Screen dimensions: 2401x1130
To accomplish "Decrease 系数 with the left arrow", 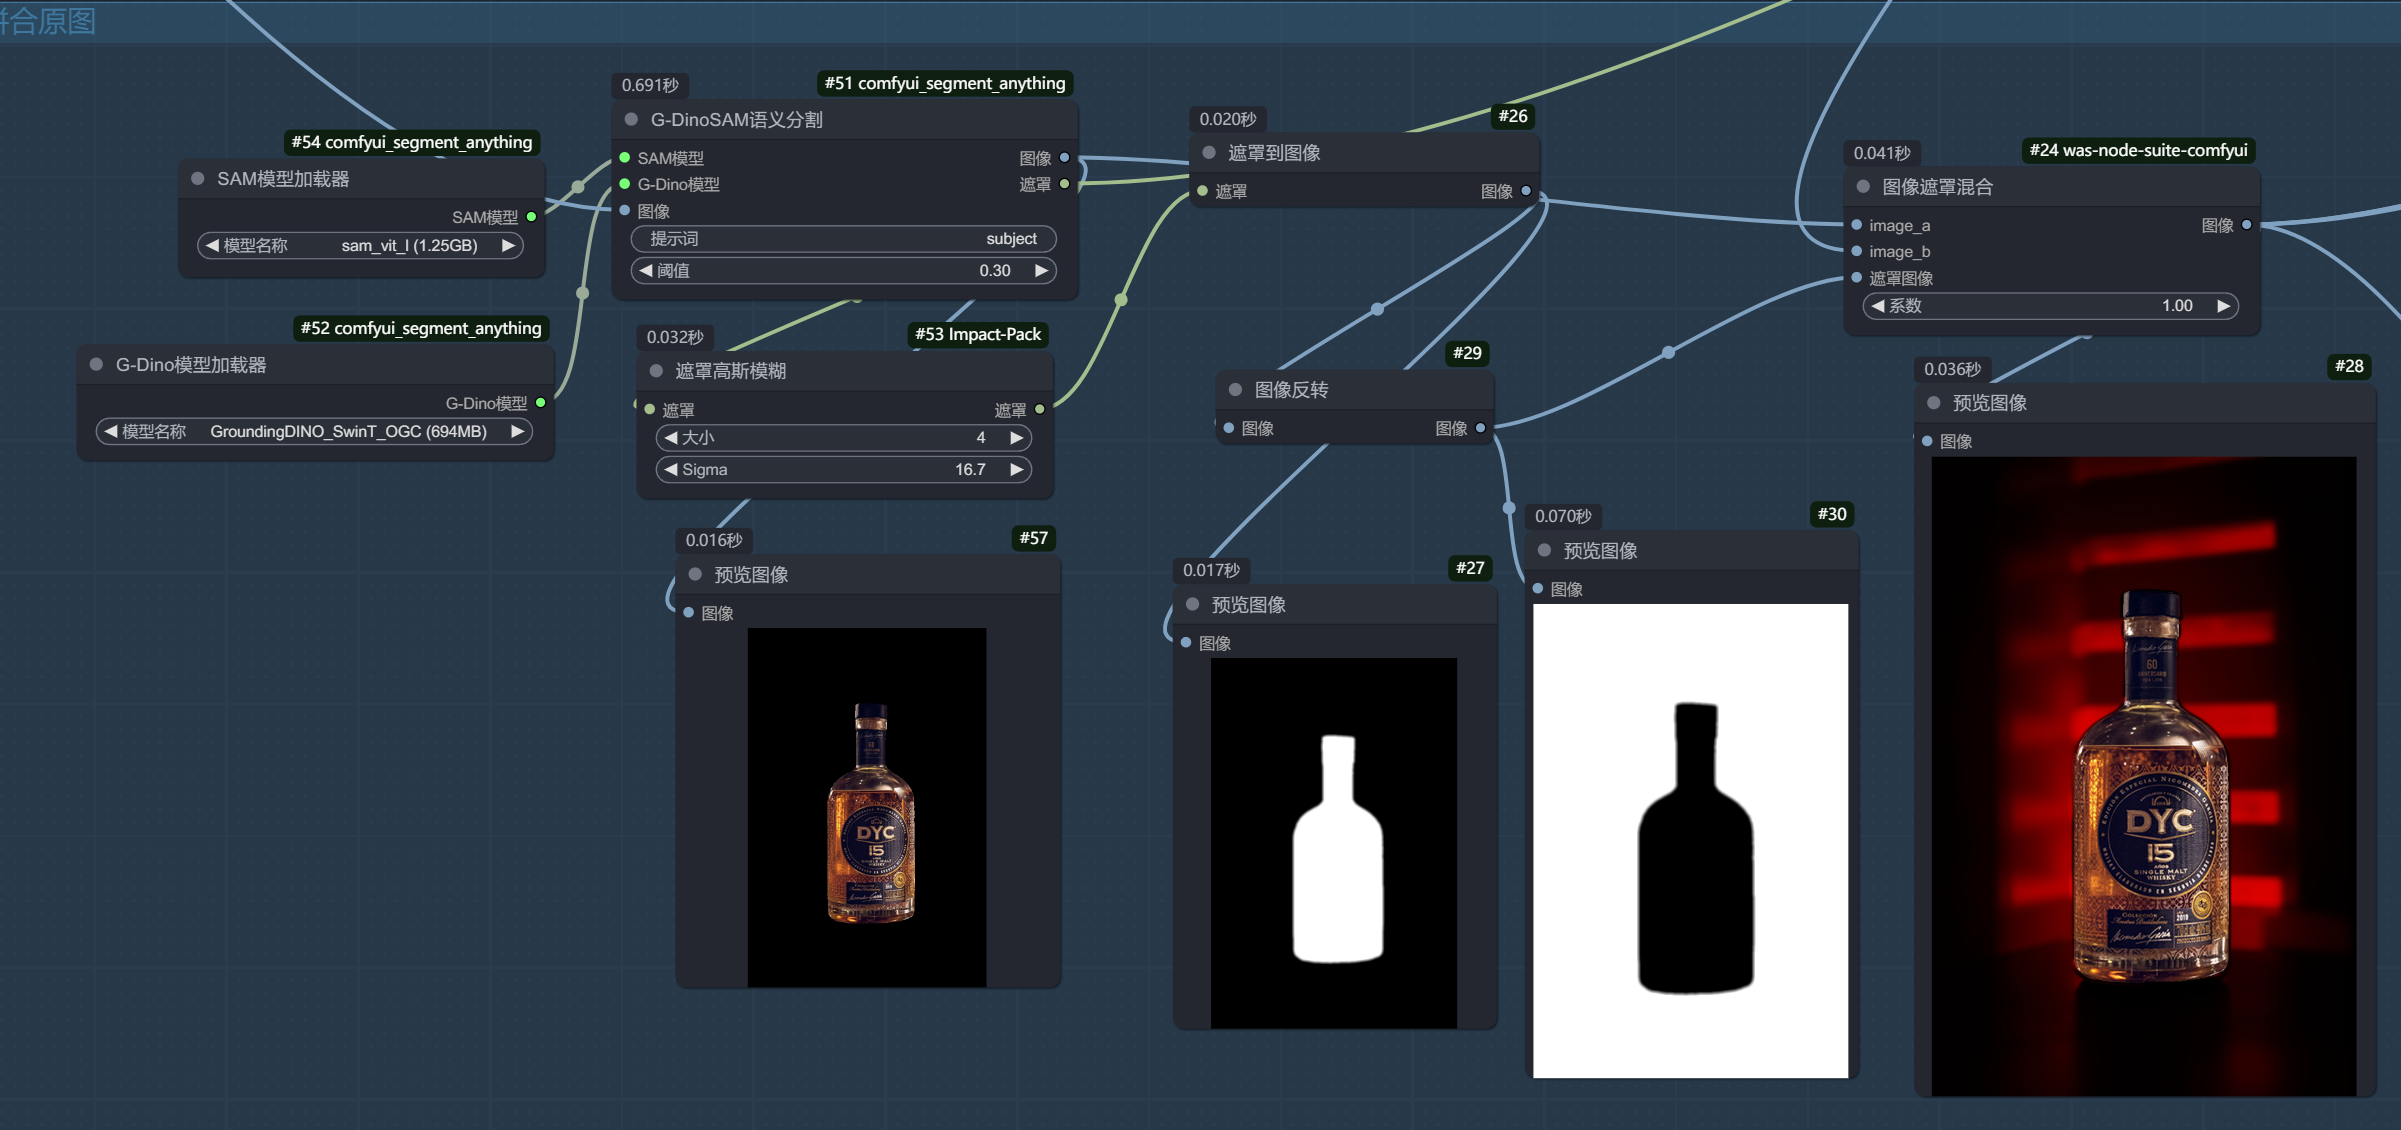I will coord(1878,306).
